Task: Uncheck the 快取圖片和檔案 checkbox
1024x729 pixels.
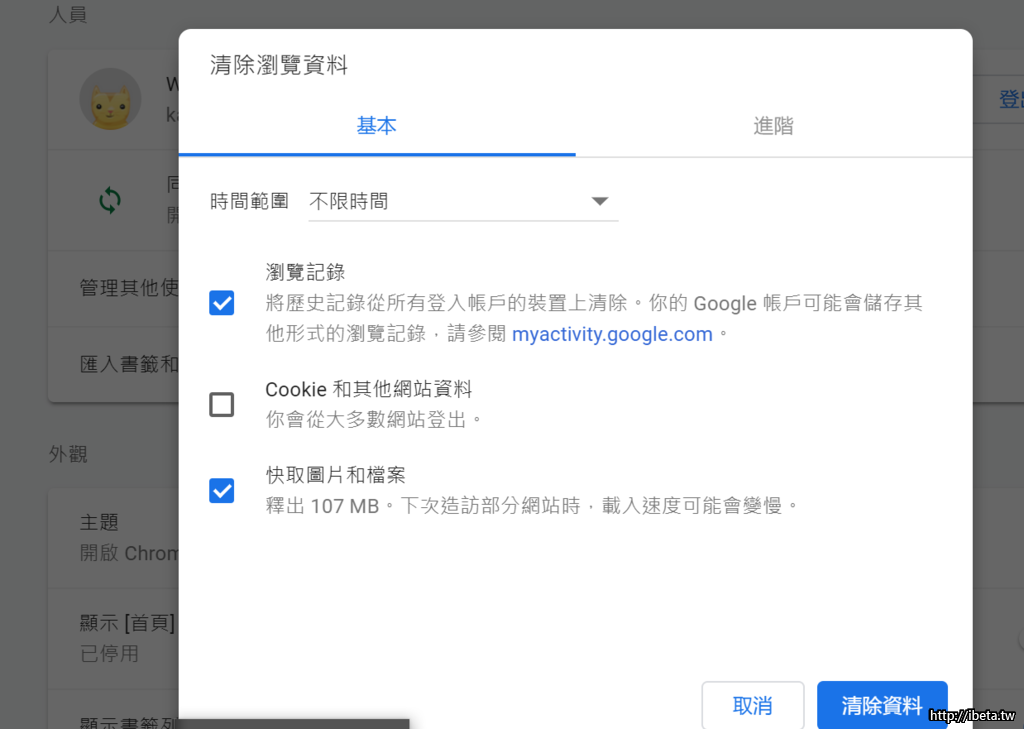Action: click(x=222, y=491)
